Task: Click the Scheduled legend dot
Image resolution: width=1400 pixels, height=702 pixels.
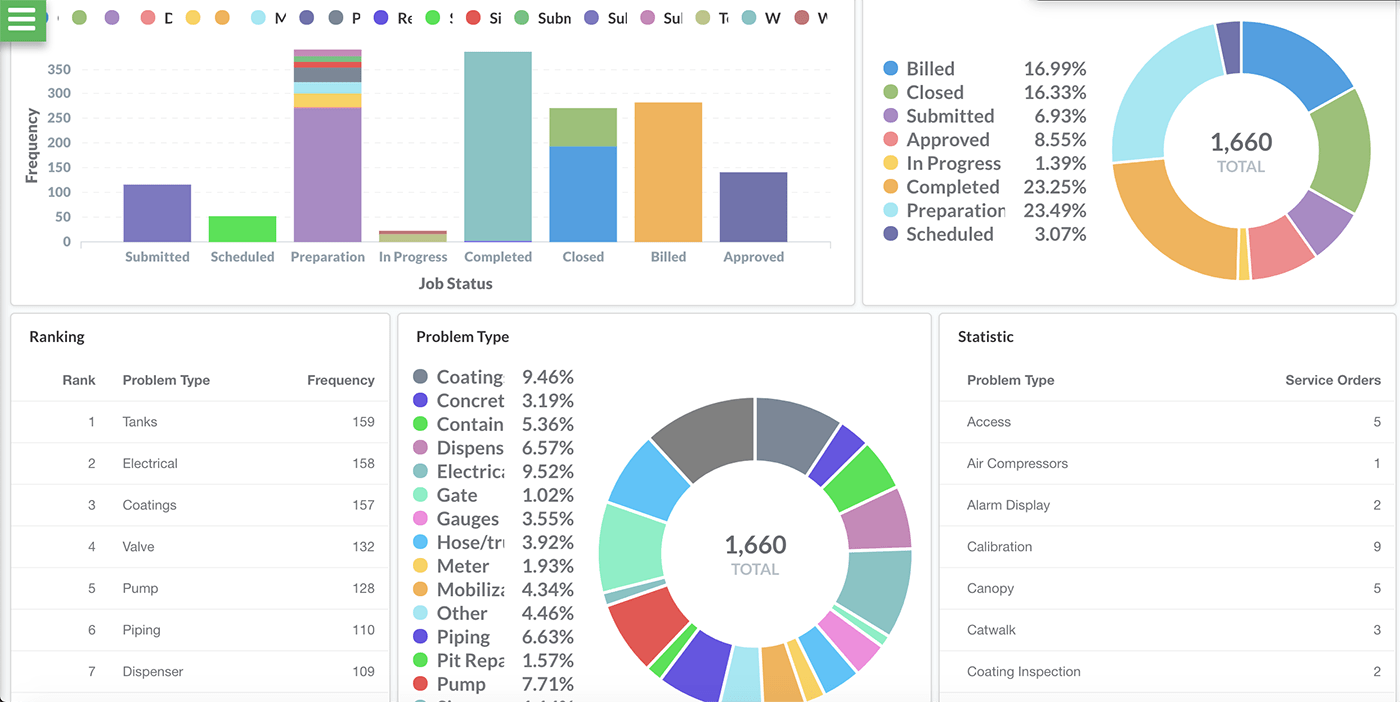Action: tap(890, 234)
